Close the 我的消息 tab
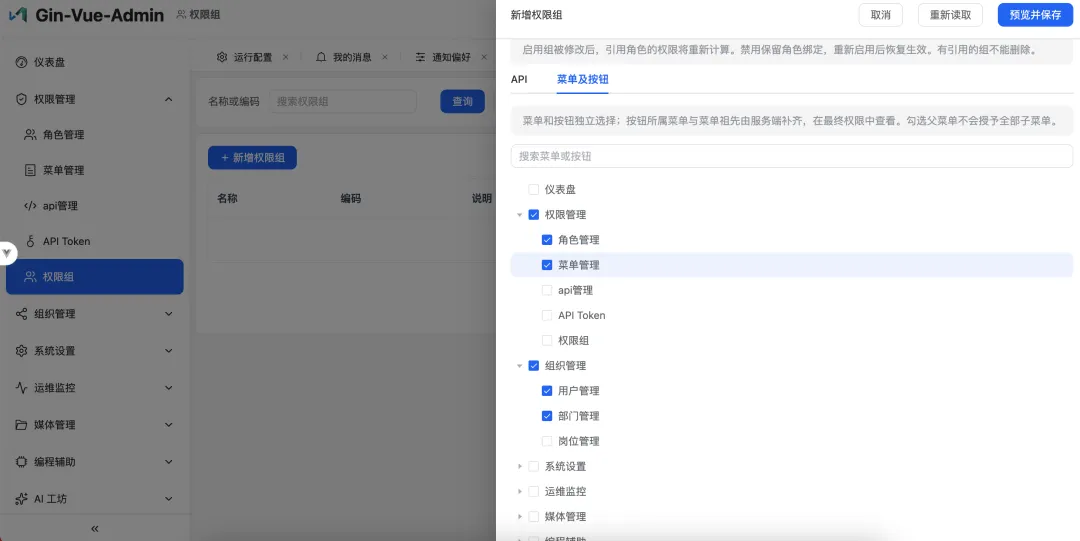The image size is (1080, 541). tap(385, 57)
